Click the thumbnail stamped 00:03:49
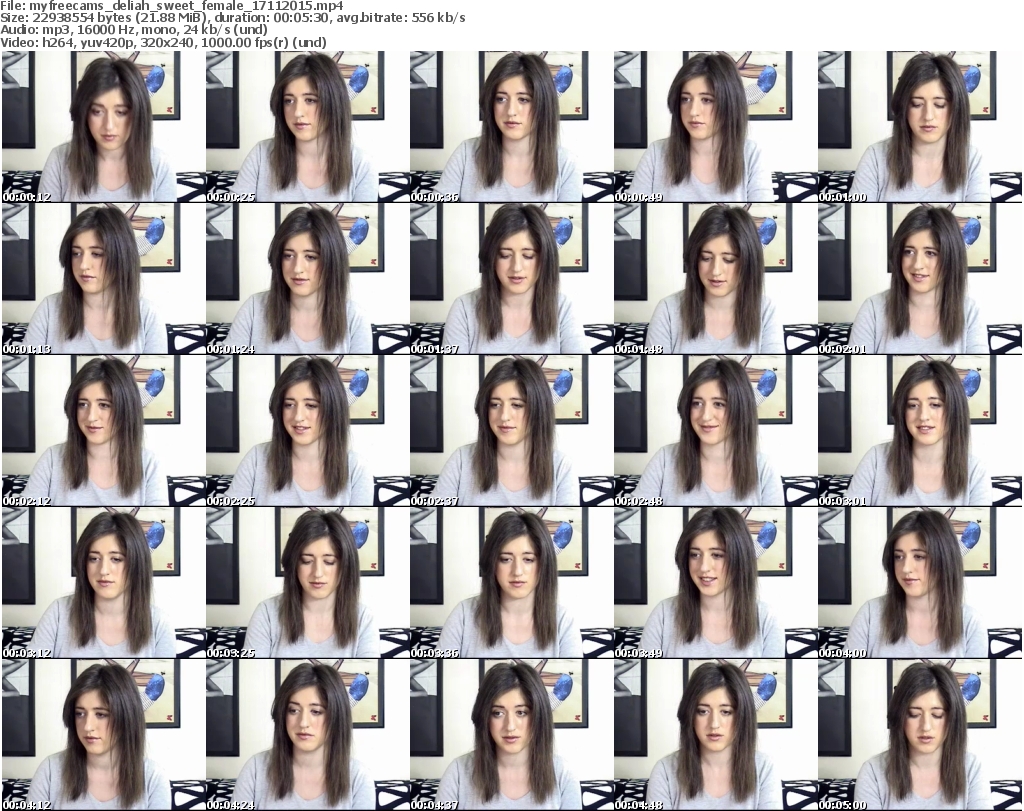 [x=716, y=582]
